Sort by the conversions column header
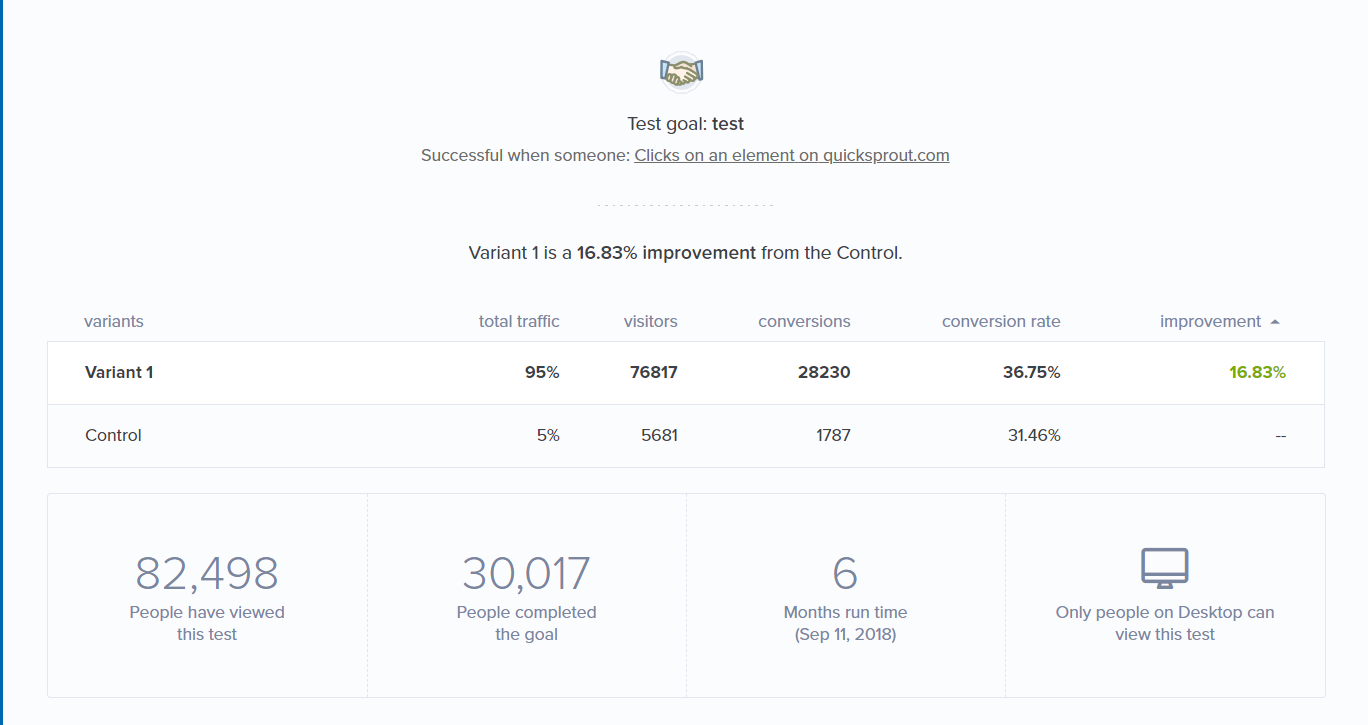The image size is (1368, 725). 804,321
